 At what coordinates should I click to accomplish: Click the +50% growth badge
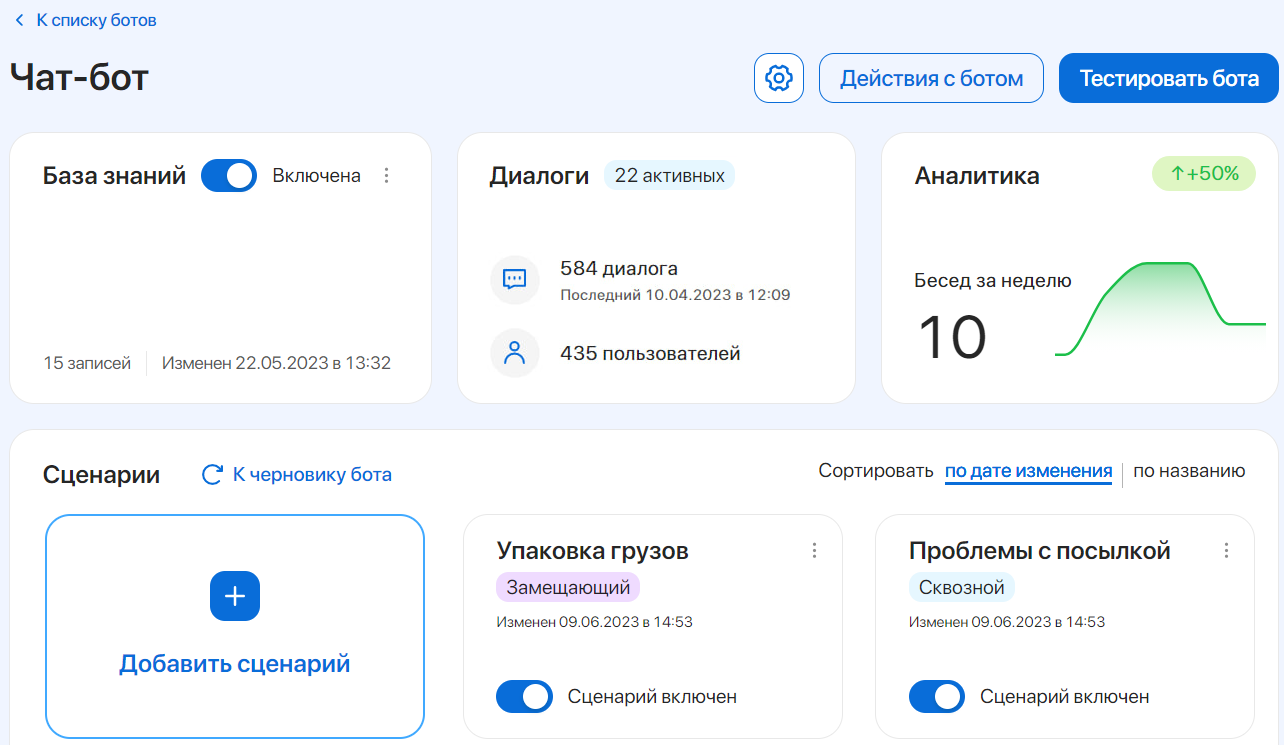pos(1204,174)
